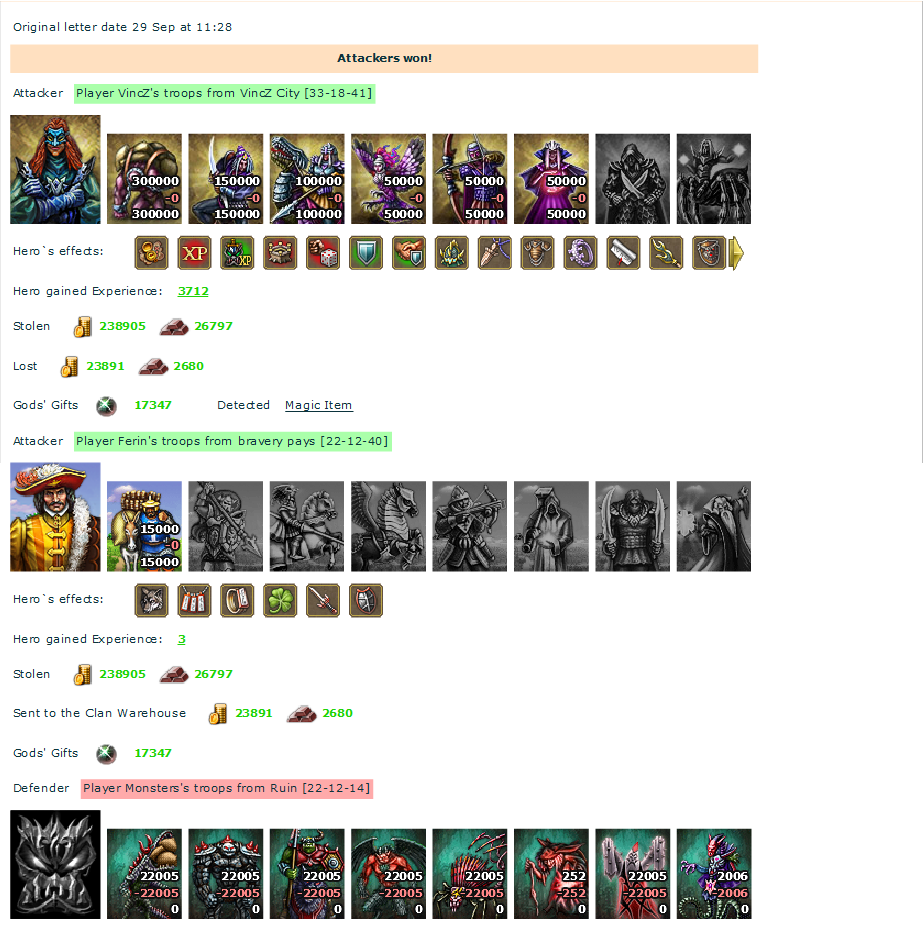Open Player Monsters's troops defender label
Viewport: 923px width, 931px height.
coord(227,788)
